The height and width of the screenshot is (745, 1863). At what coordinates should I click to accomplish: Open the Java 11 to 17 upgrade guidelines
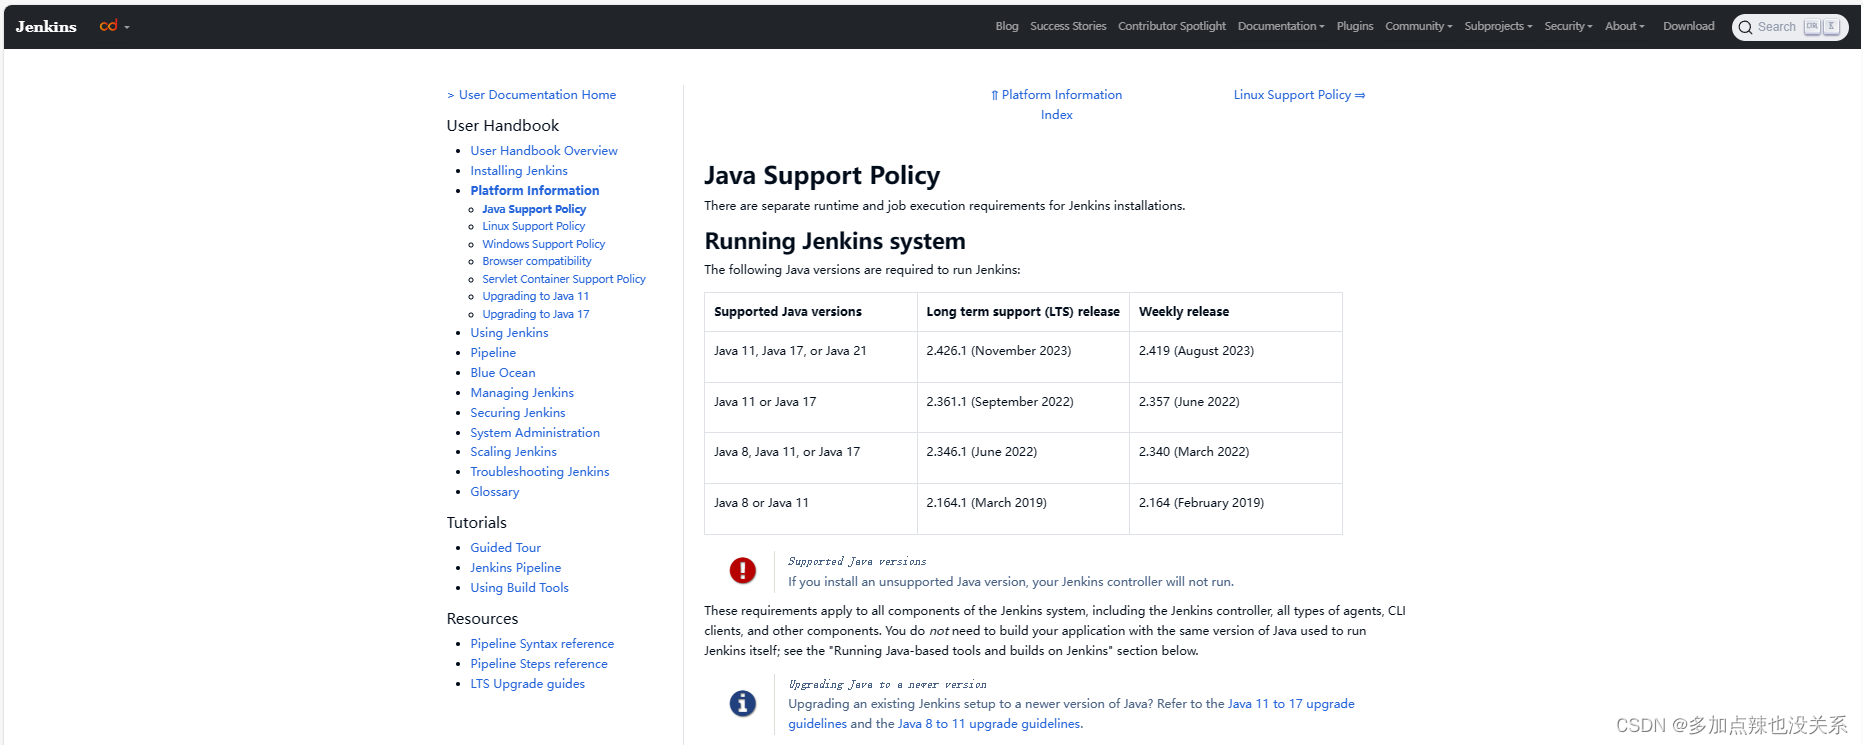(1290, 704)
